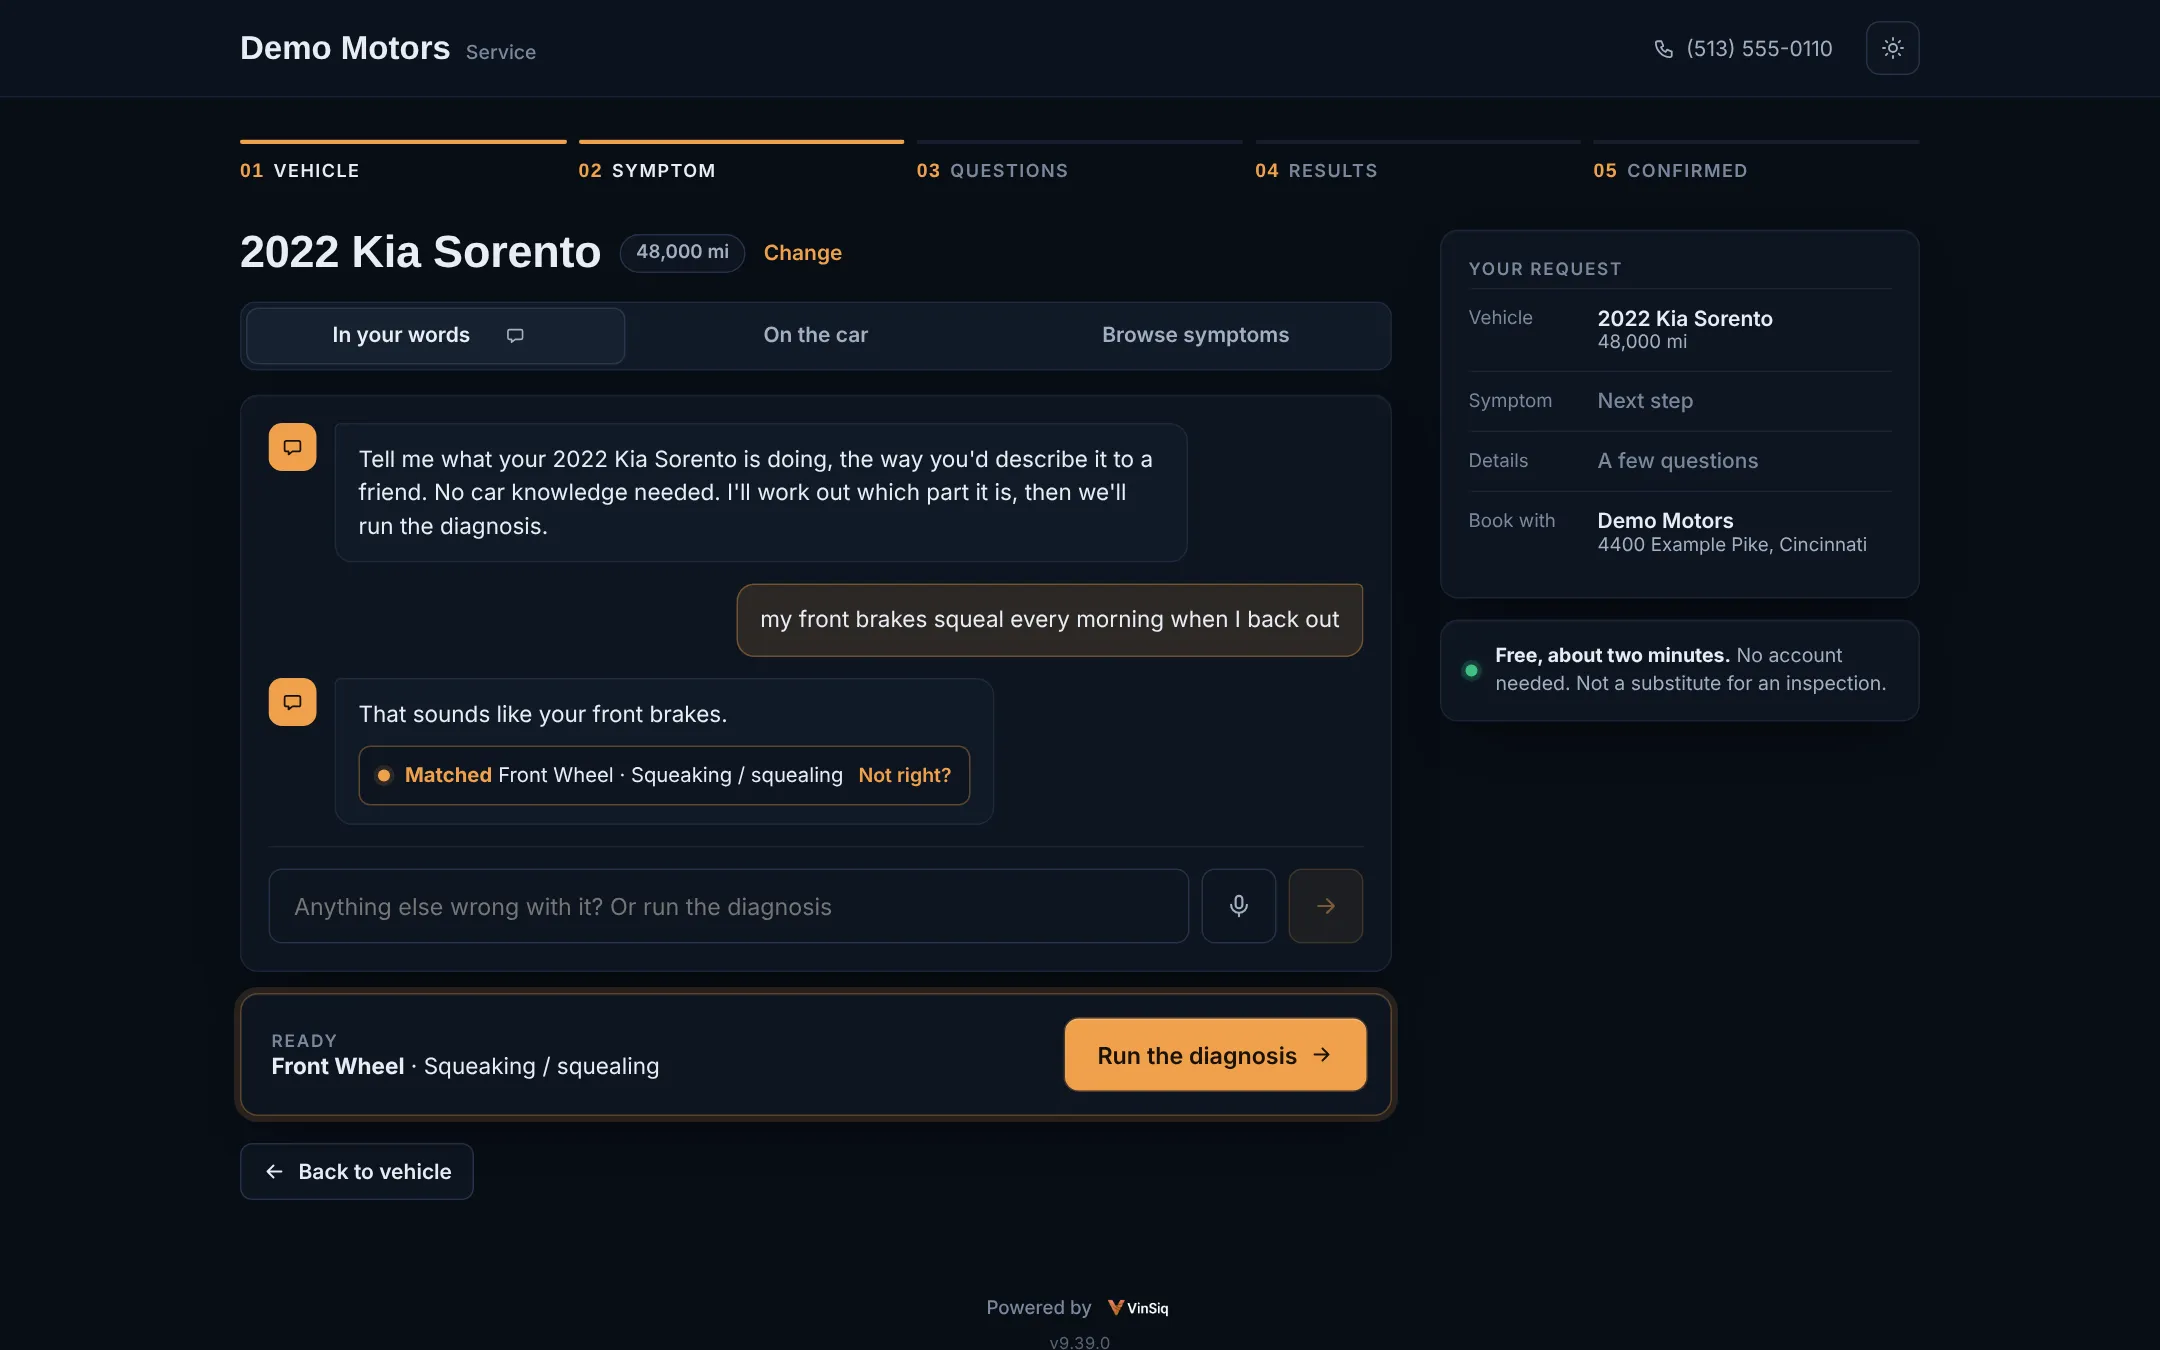Click Run the diagnosis button
This screenshot has width=2160, height=1350.
[1215, 1055]
